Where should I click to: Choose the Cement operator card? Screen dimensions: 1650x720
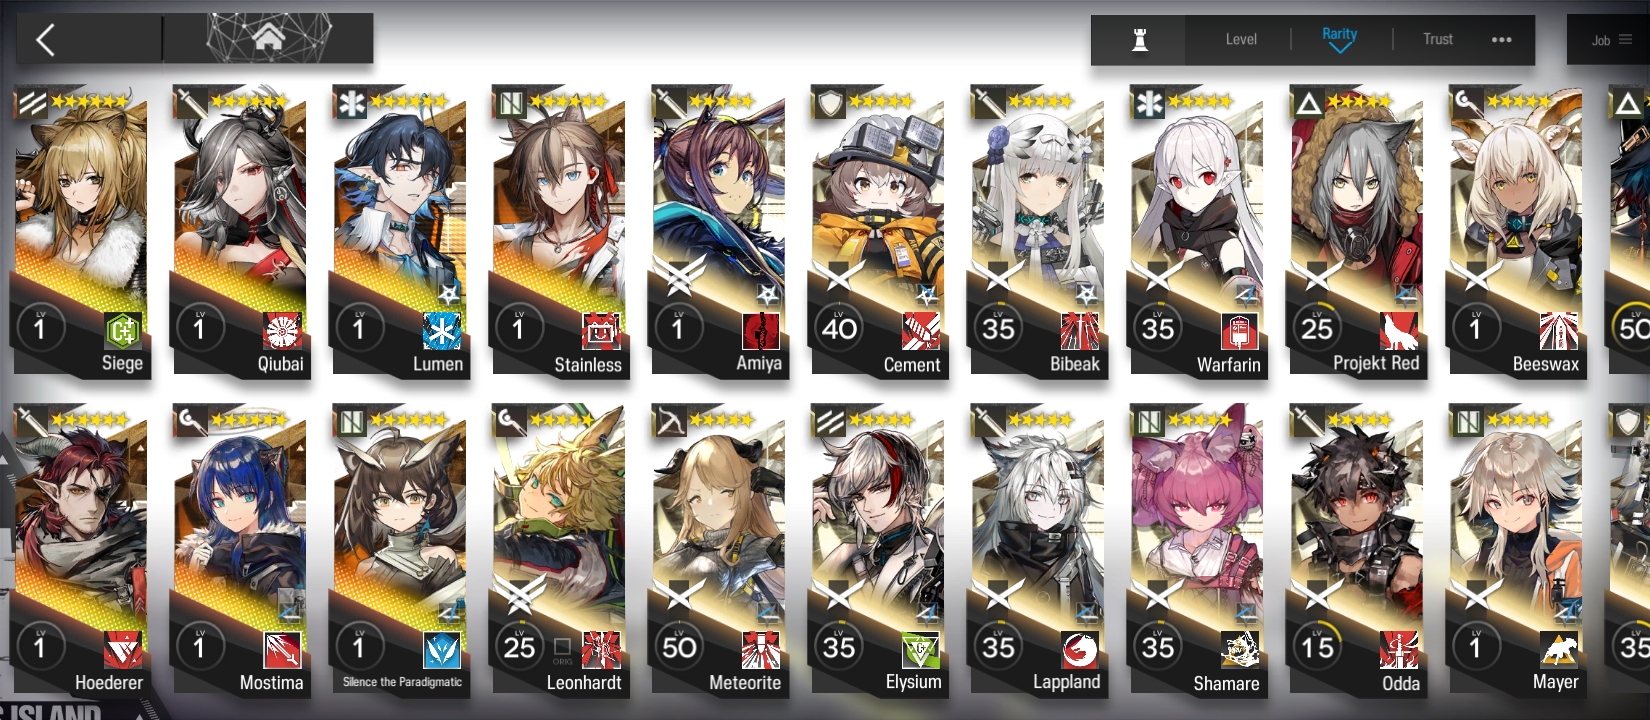tap(878, 230)
